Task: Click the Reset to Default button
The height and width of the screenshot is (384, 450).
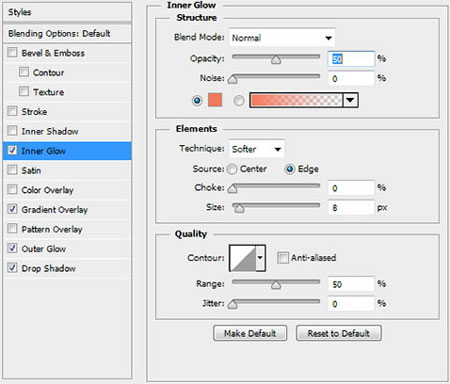Action: click(339, 333)
